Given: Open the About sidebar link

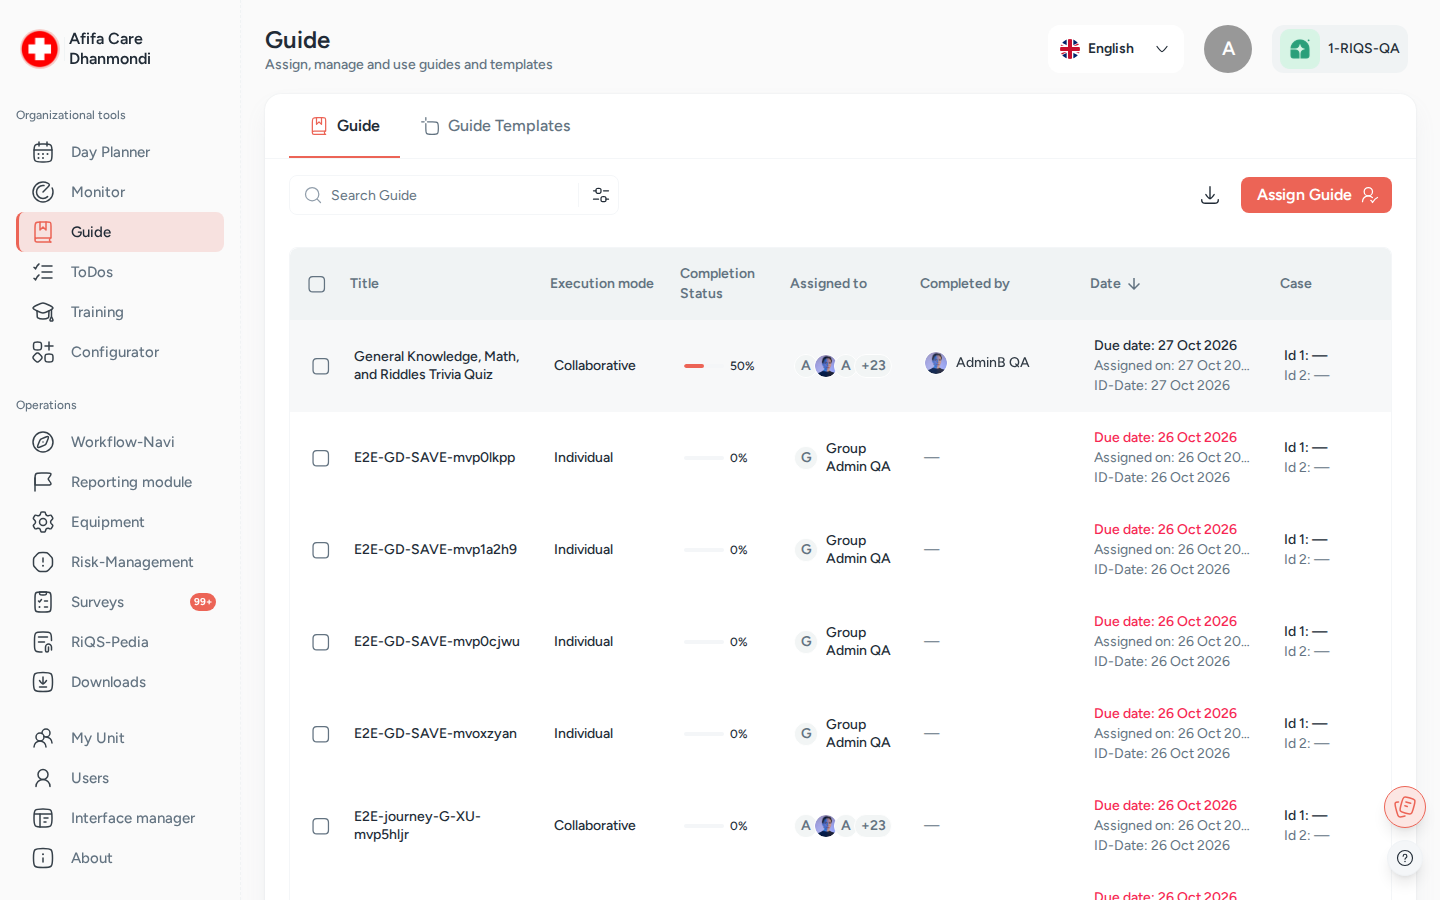Looking at the screenshot, I should point(120,858).
